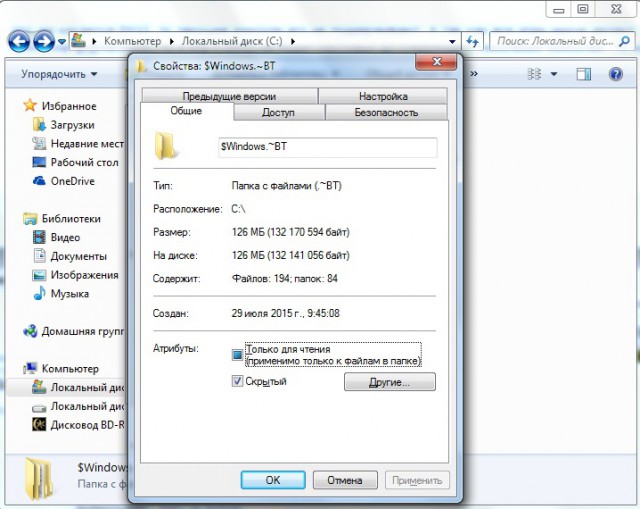This screenshot has height=509, width=640.
Task: Click Компьютер in the address bar
Action: tap(132, 41)
